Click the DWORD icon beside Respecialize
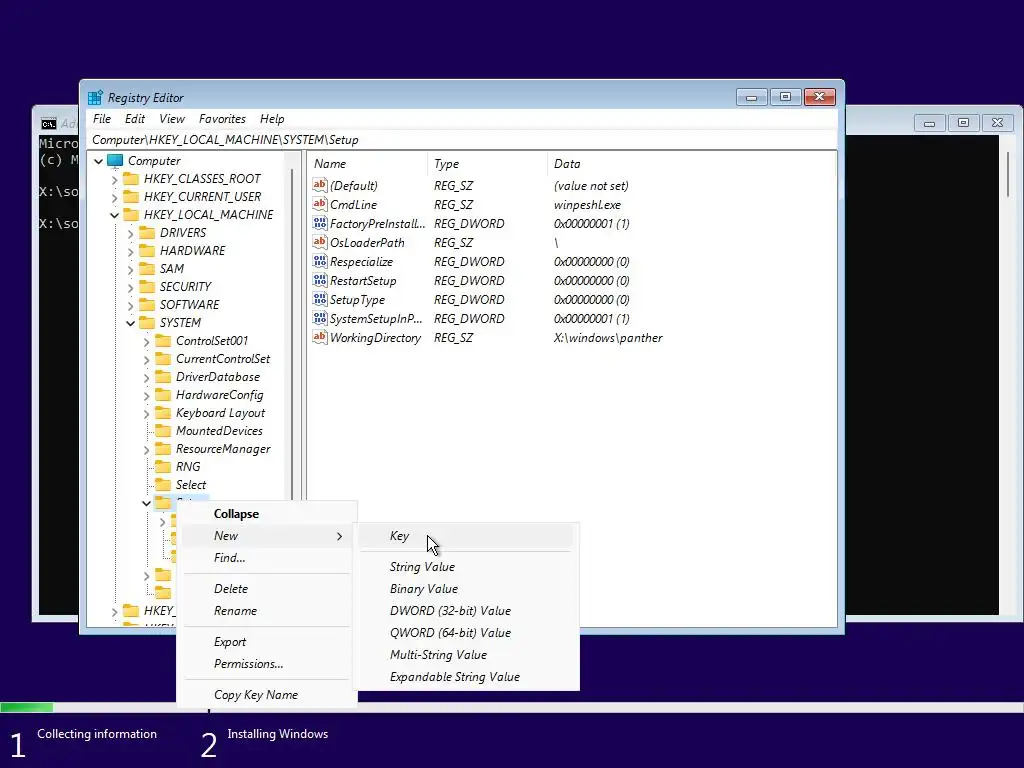 coord(319,261)
